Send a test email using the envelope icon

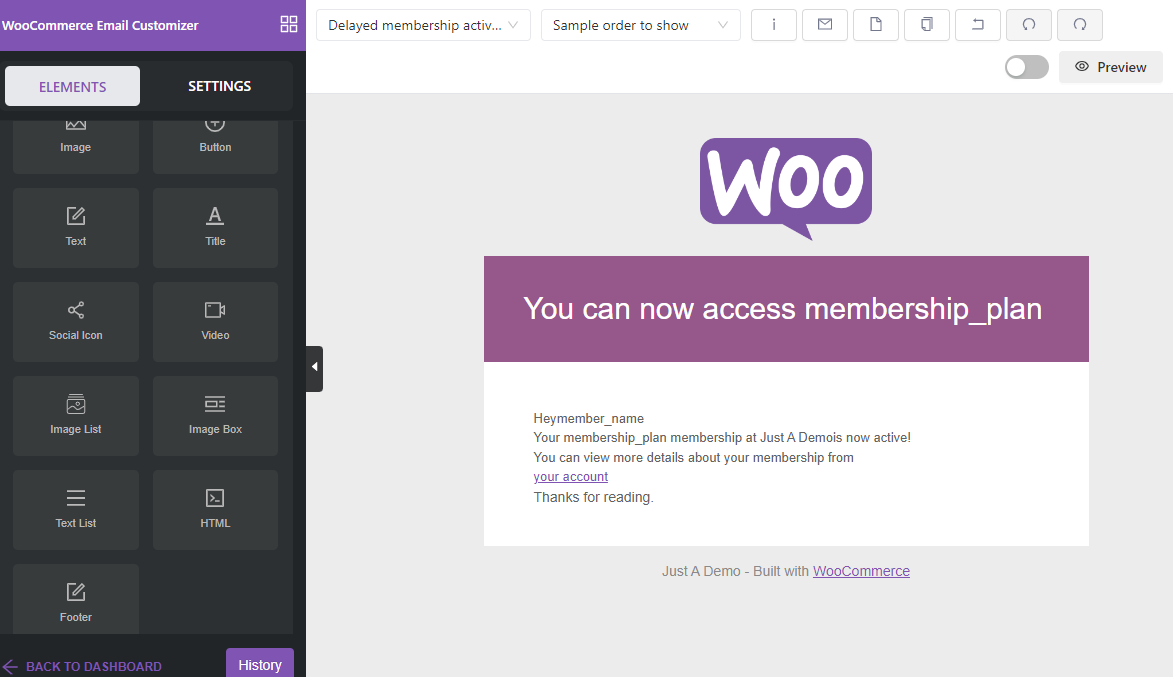tap(824, 24)
